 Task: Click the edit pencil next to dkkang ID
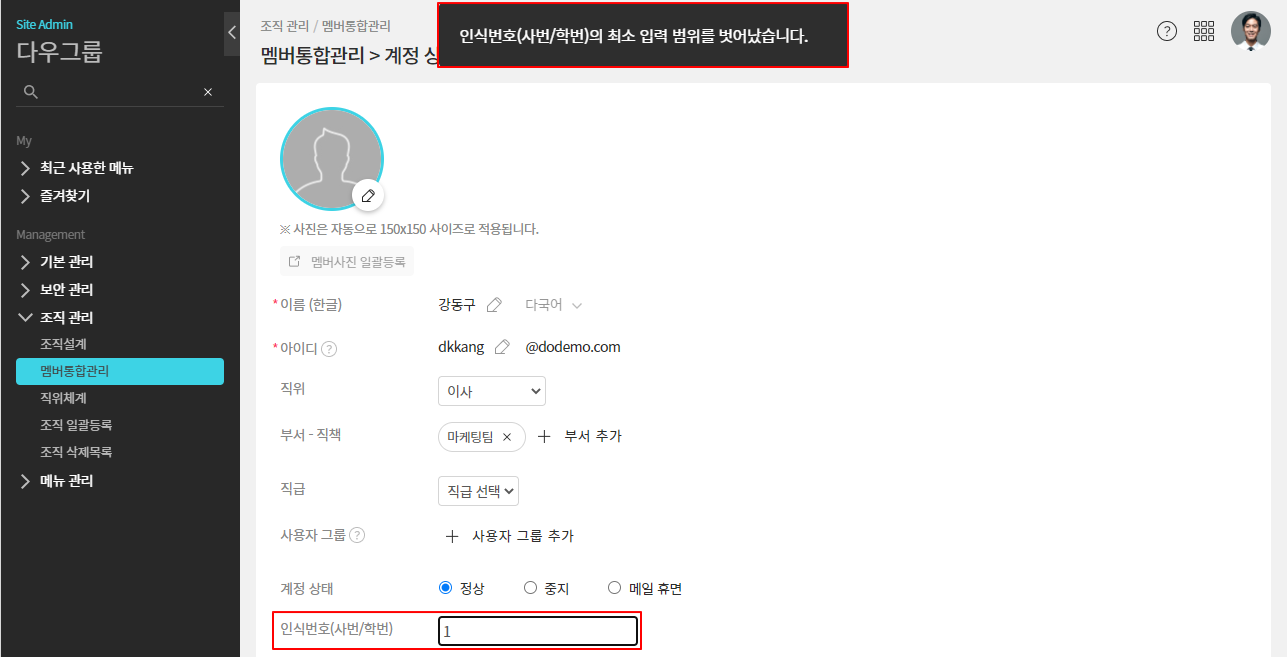(502, 347)
